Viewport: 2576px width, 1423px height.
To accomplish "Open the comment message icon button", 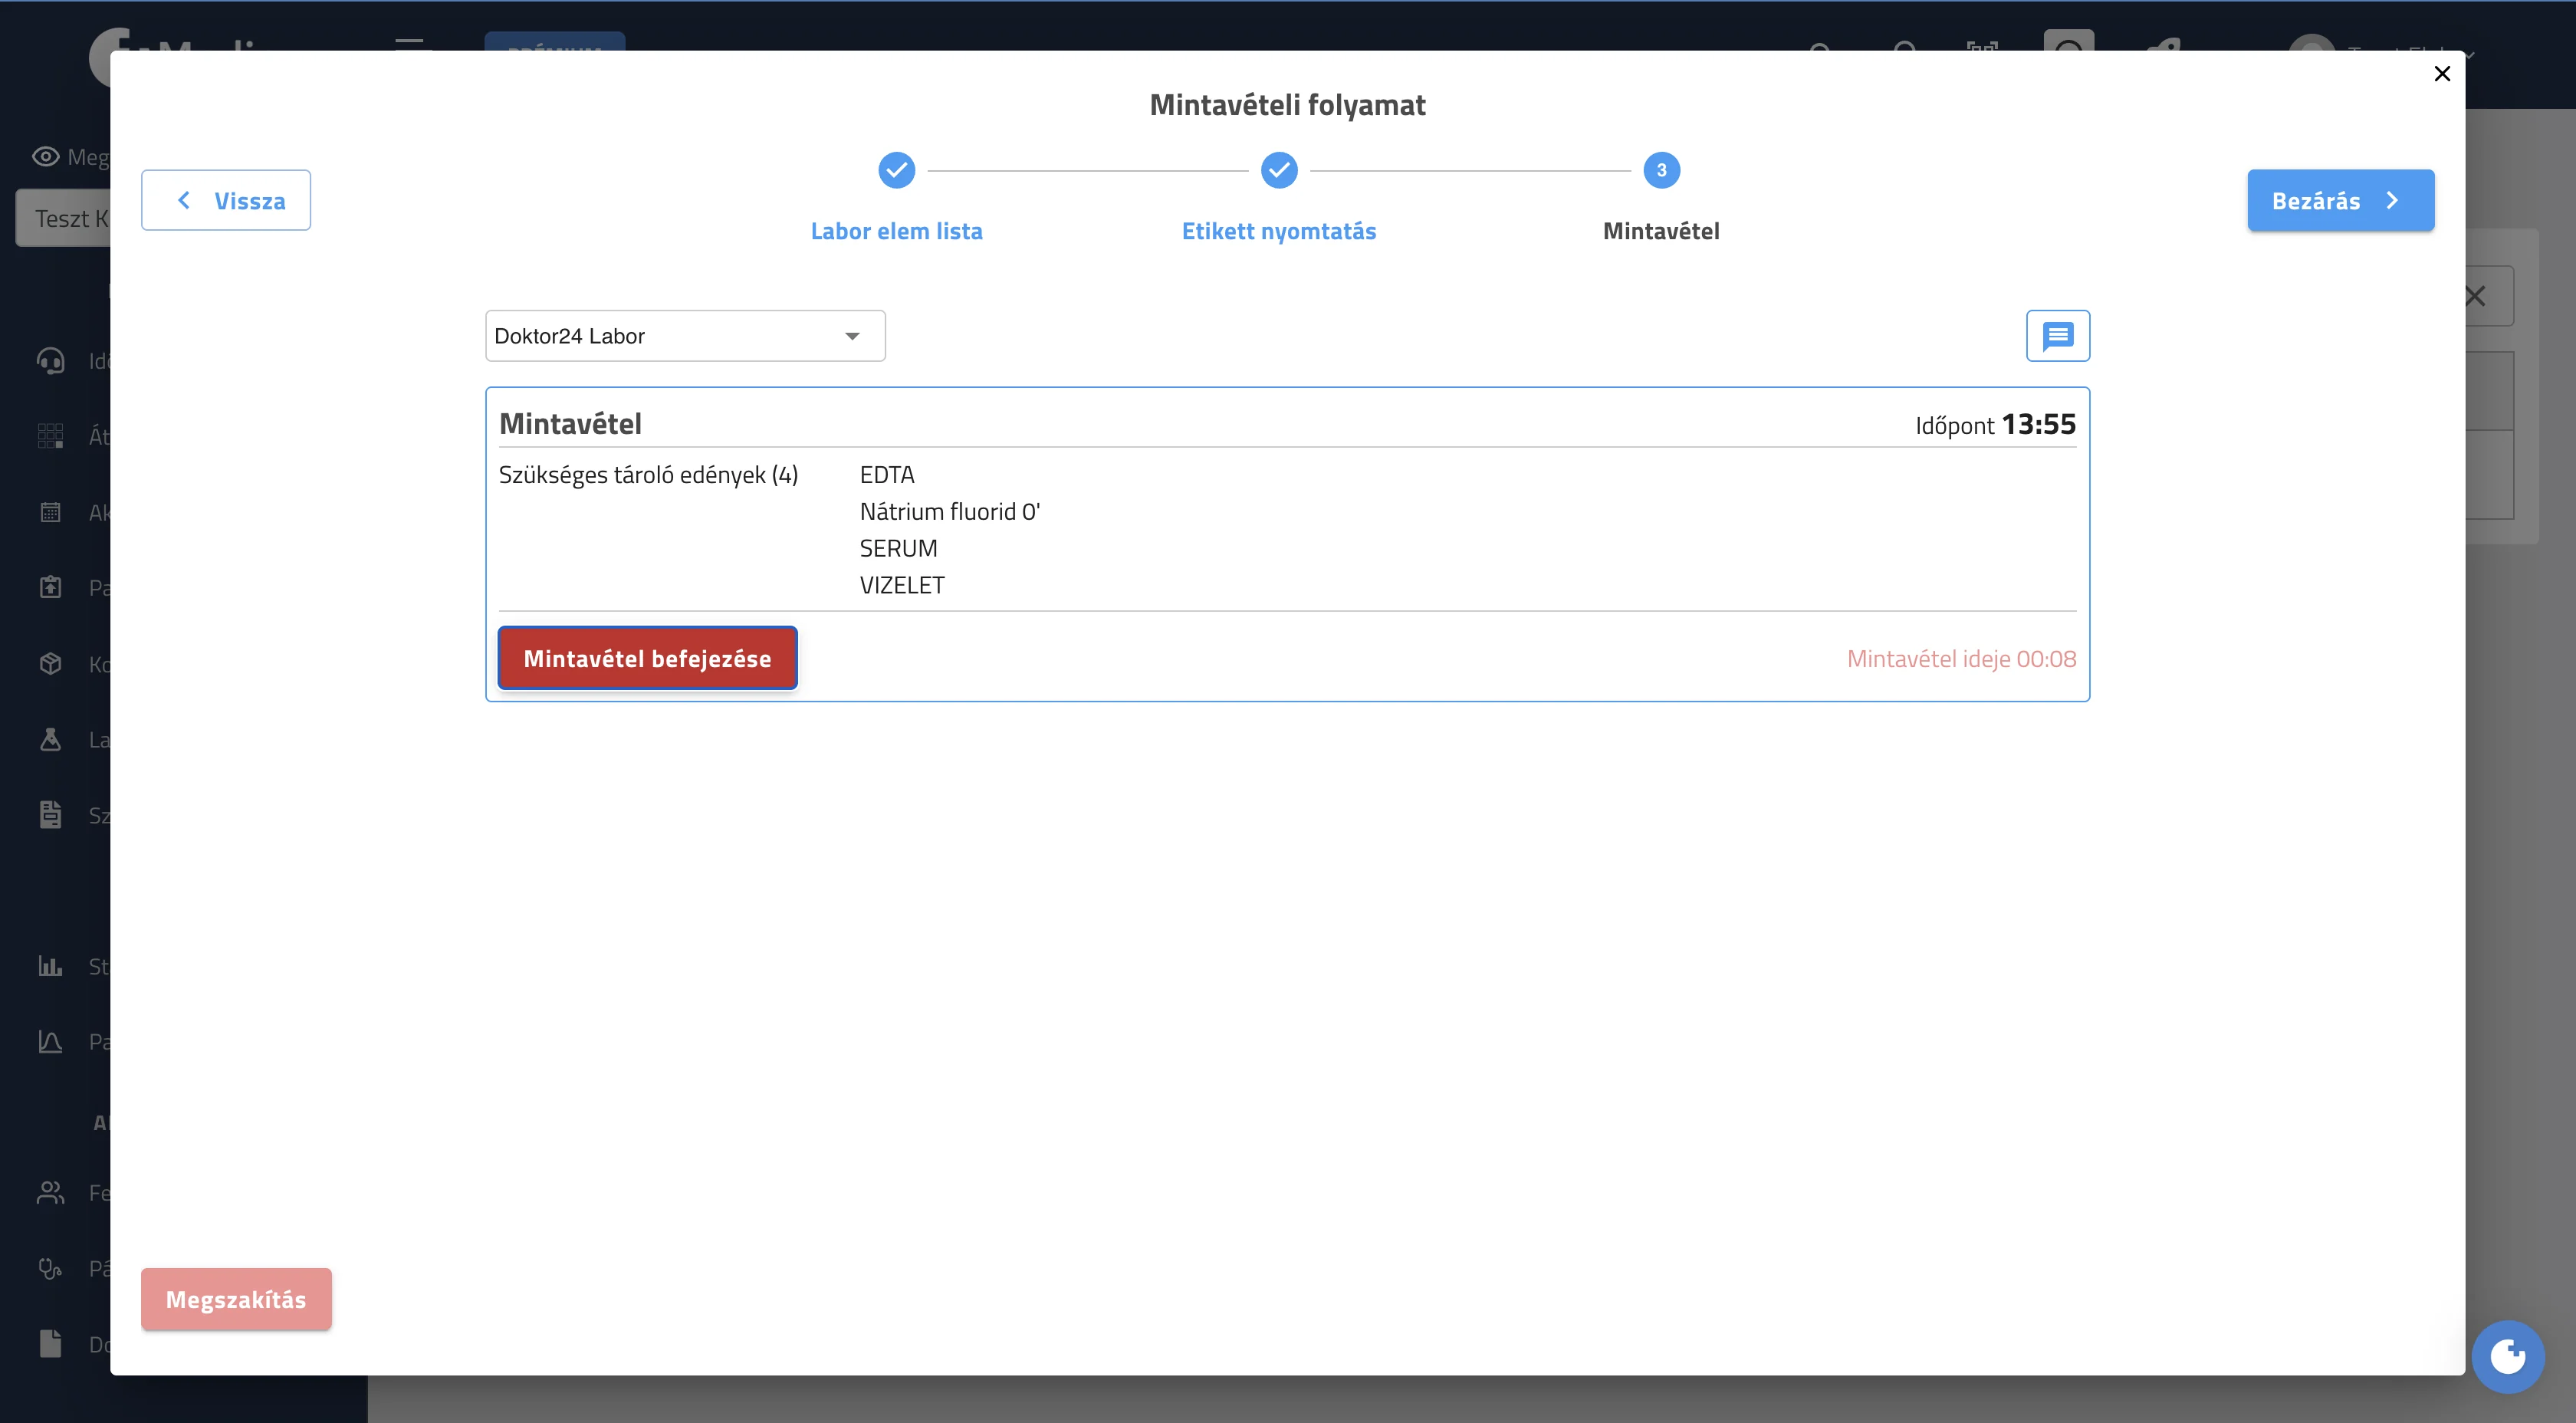I will (x=2058, y=336).
